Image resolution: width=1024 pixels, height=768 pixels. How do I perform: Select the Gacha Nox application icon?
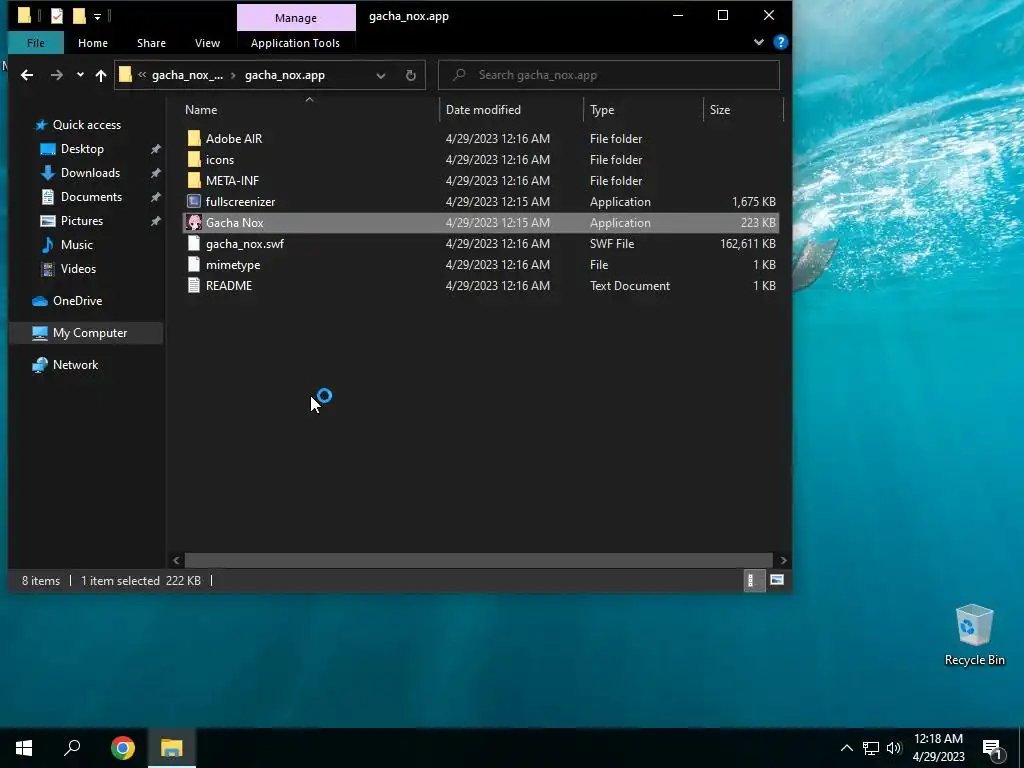point(194,223)
